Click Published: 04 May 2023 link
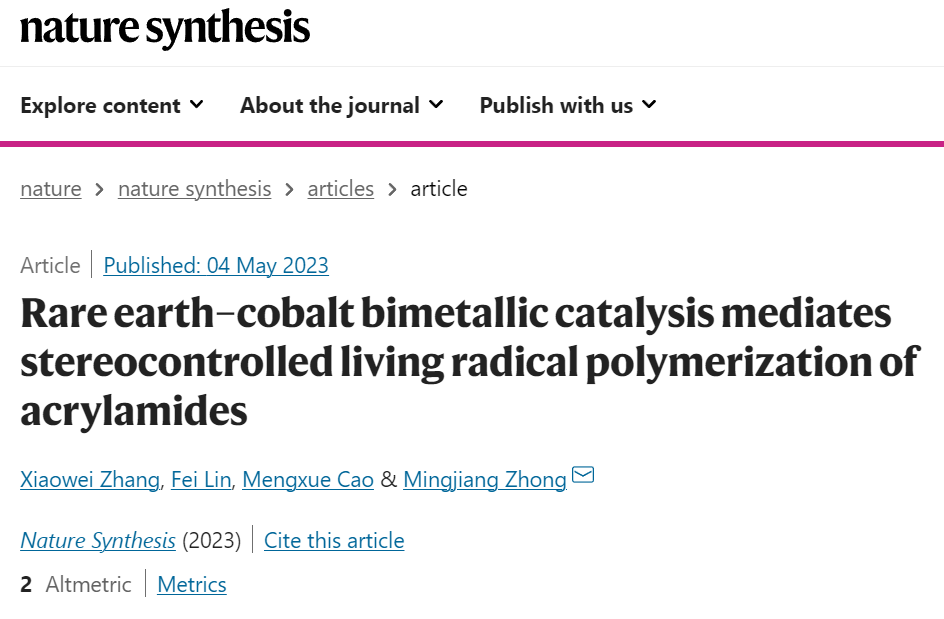Viewport: 944px width, 619px height. [x=216, y=266]
